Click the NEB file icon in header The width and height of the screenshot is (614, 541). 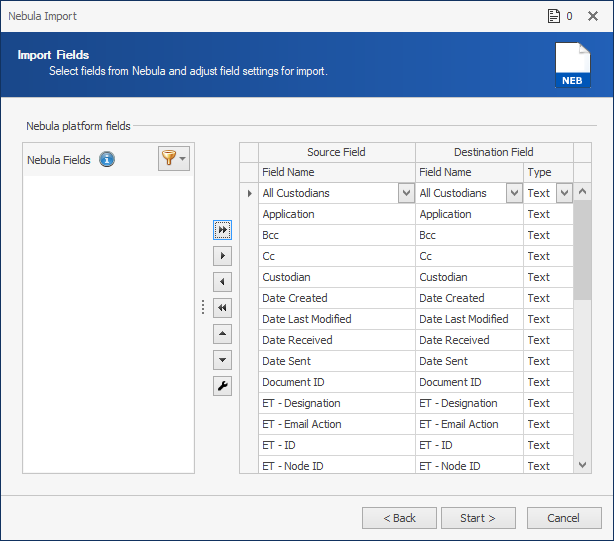(x=572, y=65)
